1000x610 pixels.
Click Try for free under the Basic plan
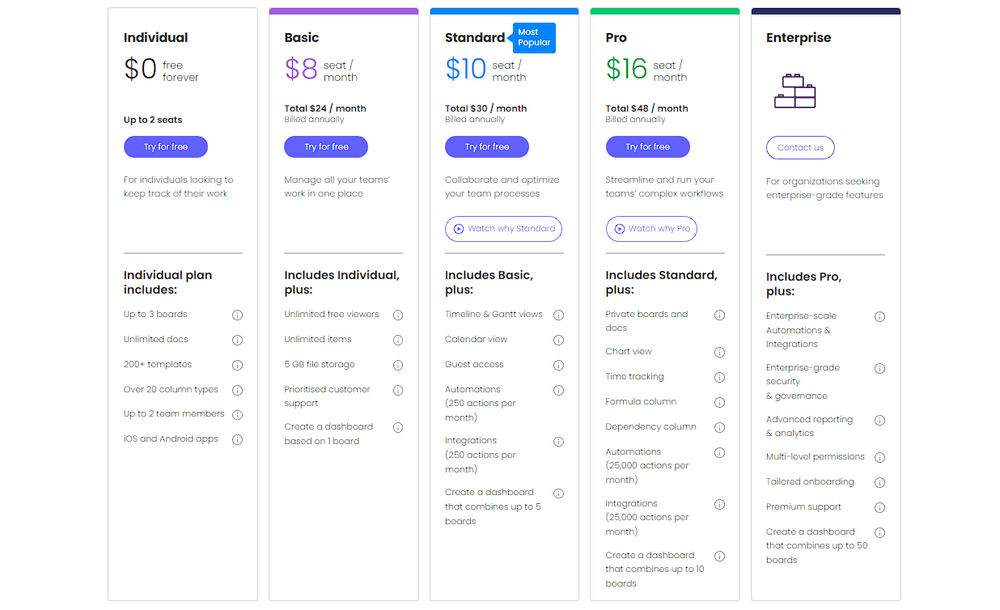[x=326, y=146]
